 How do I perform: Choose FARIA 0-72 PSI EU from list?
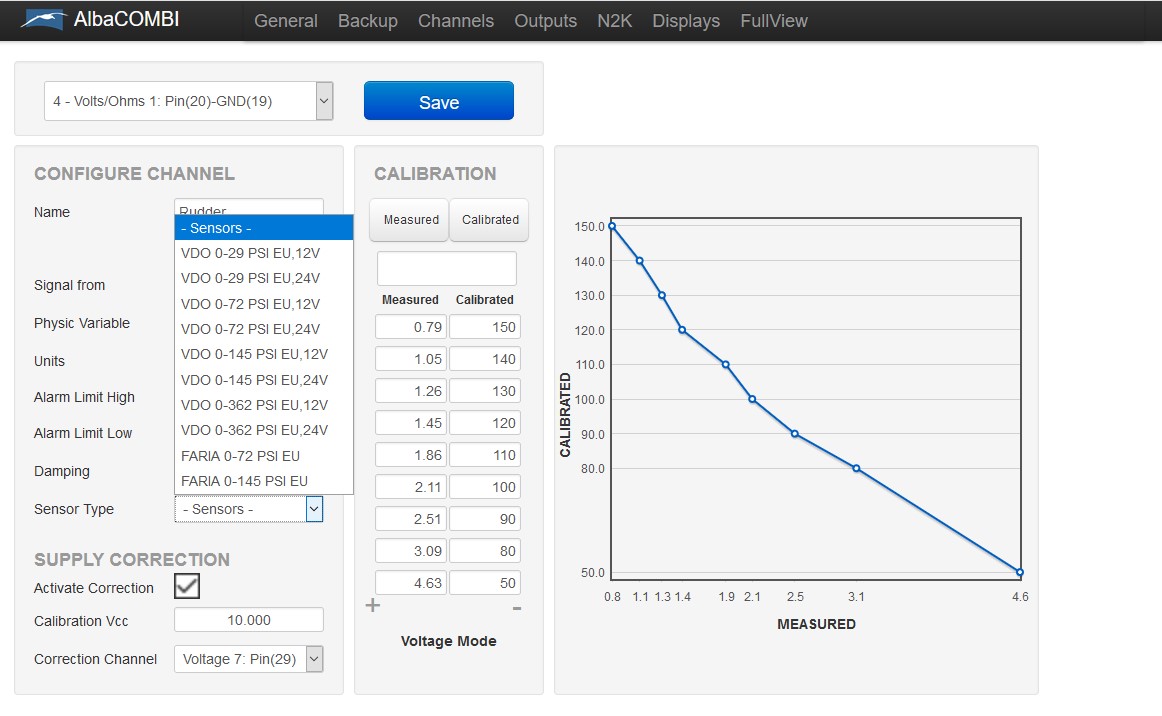tap(240, 456)
